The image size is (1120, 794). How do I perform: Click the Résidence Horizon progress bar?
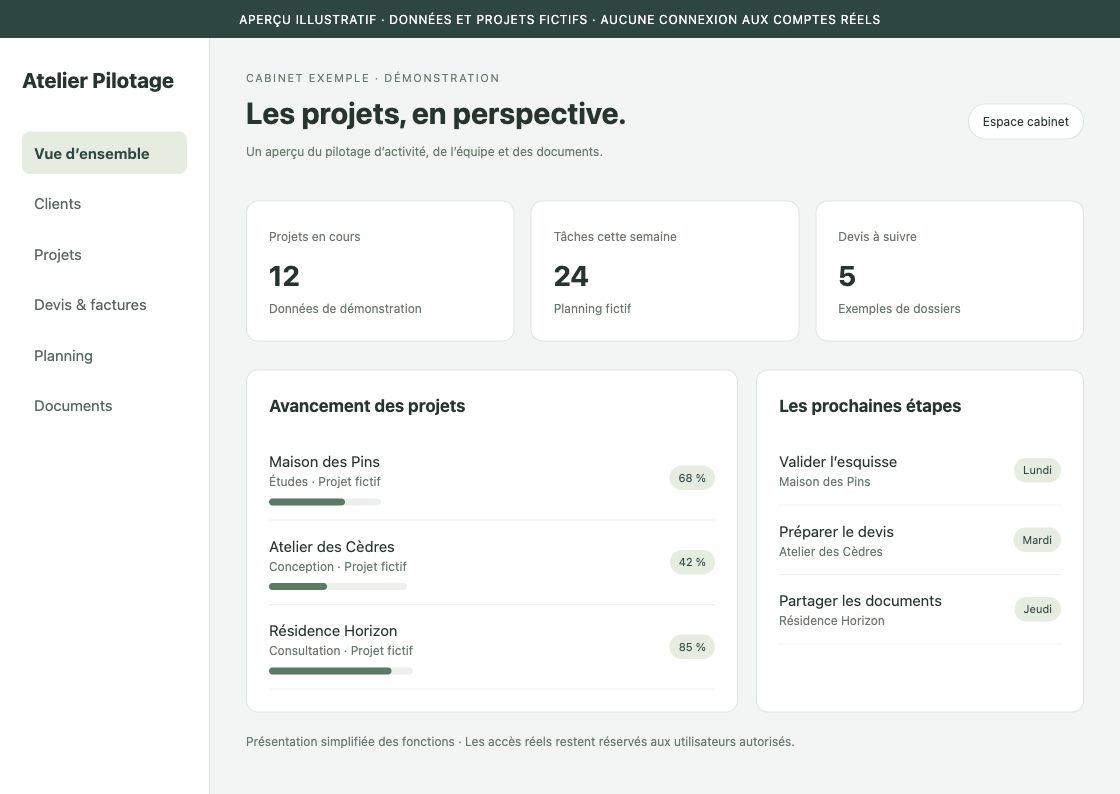click(x=341, y=671)
